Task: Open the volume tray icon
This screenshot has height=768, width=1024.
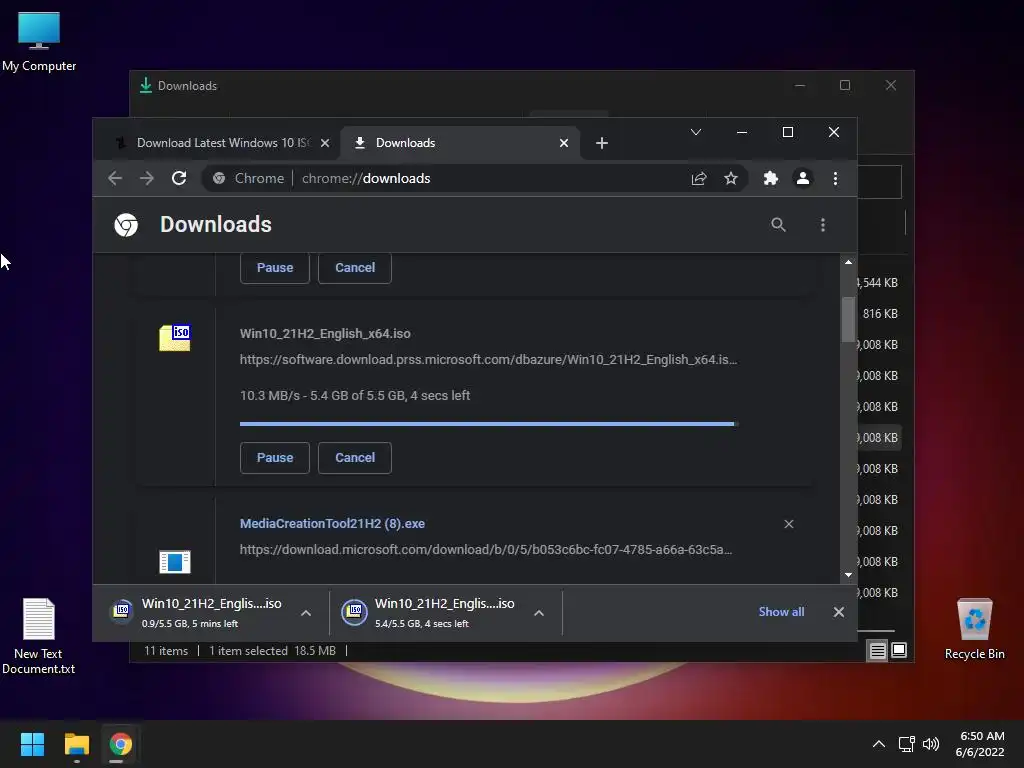Action: [931, 744]
